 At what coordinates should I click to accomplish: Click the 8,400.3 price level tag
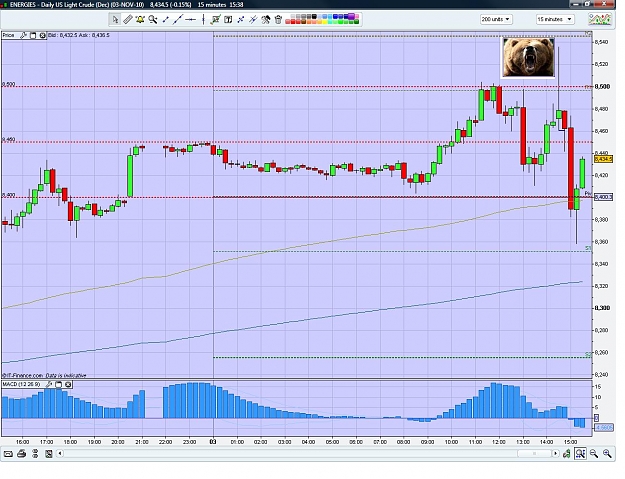pyautogui.click(x=603, y=197)
